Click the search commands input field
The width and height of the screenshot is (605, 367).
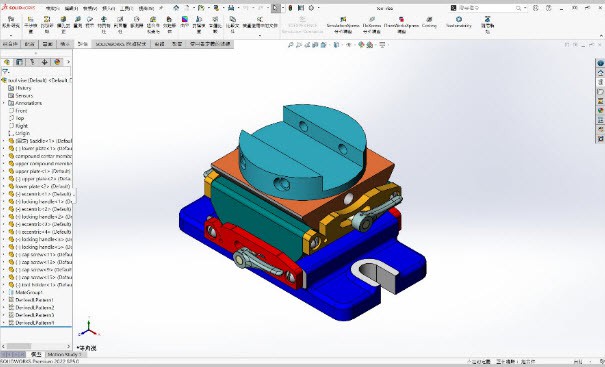[x=486, y=8]
